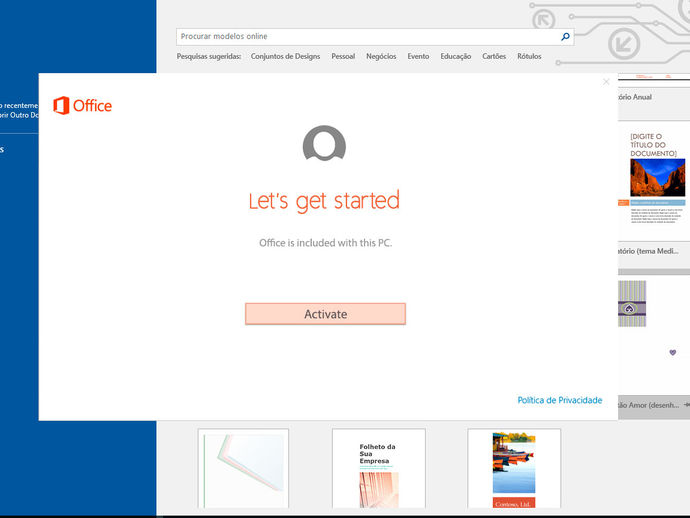690x518 pixels.
Task: Select suggested search Educação
Action: pos(455,56)
